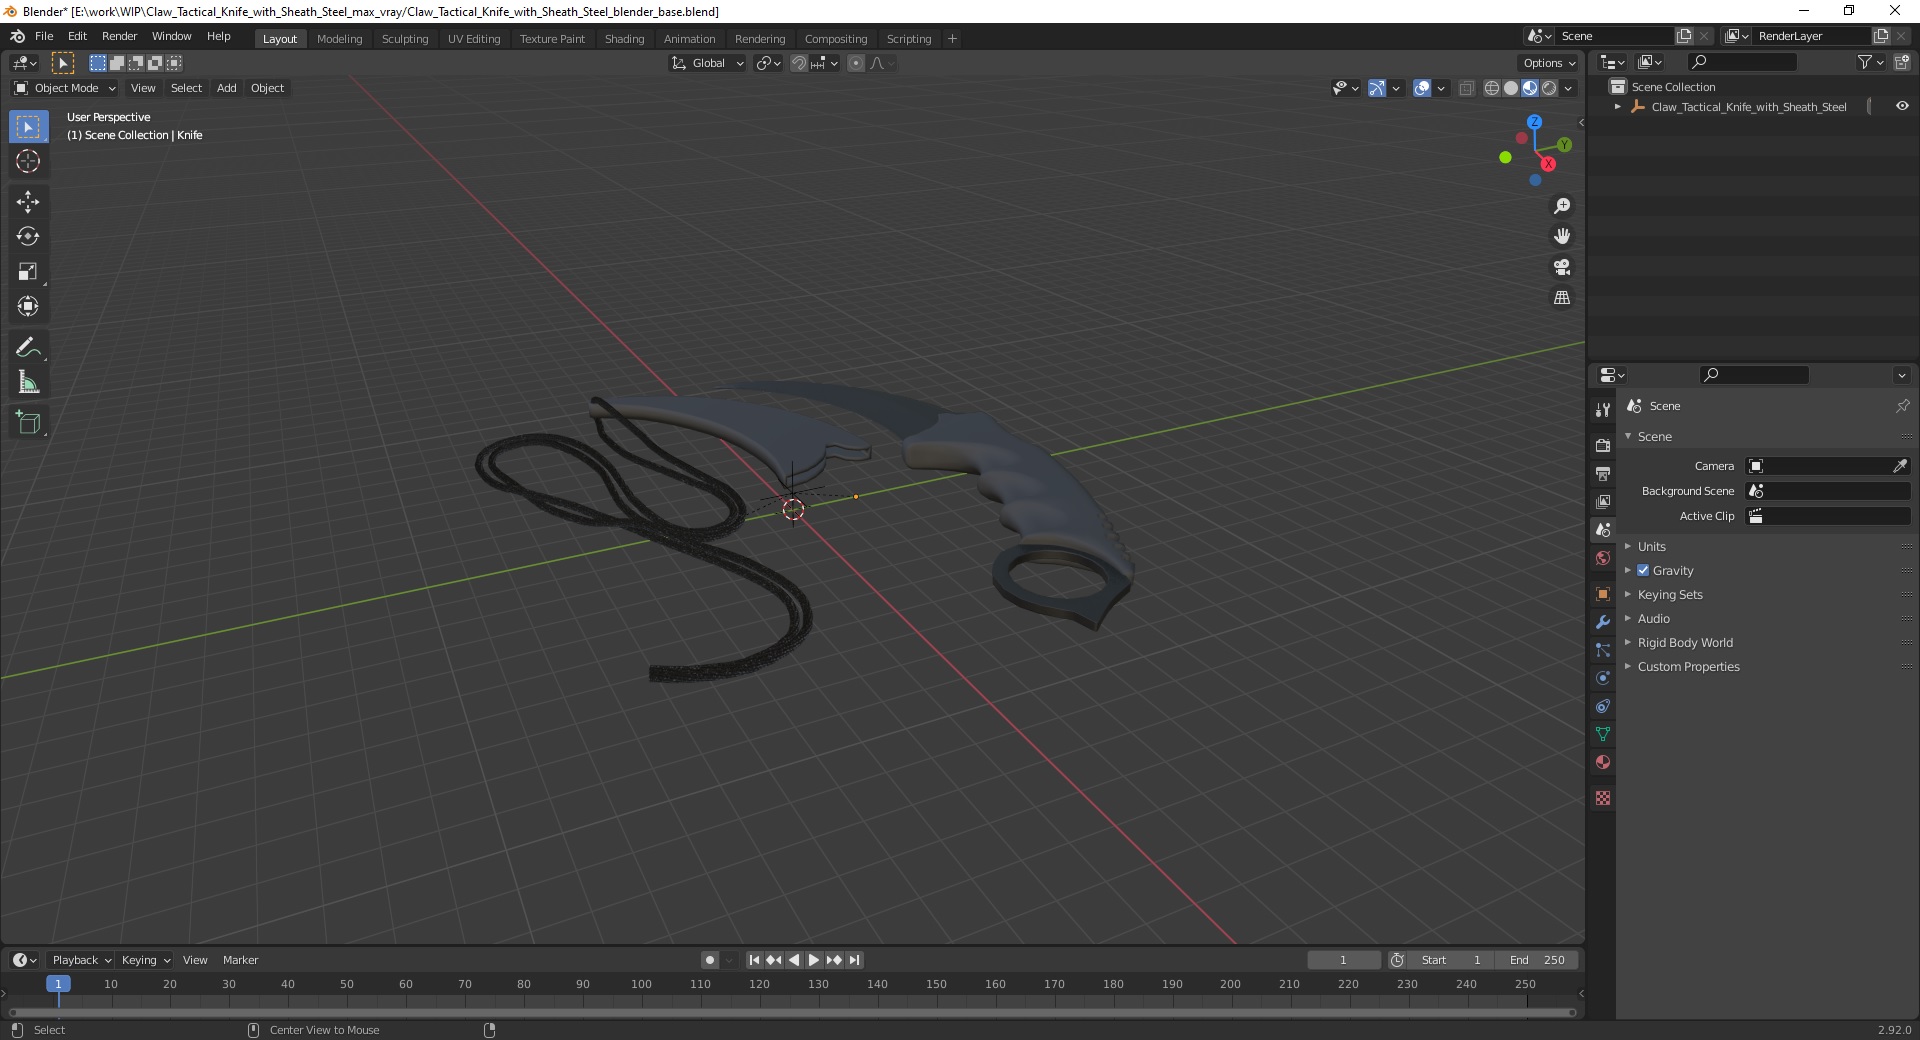Click the pan view hand icon
The height and width of the screenshot is (1040, 1920).
pos(1562,237)
